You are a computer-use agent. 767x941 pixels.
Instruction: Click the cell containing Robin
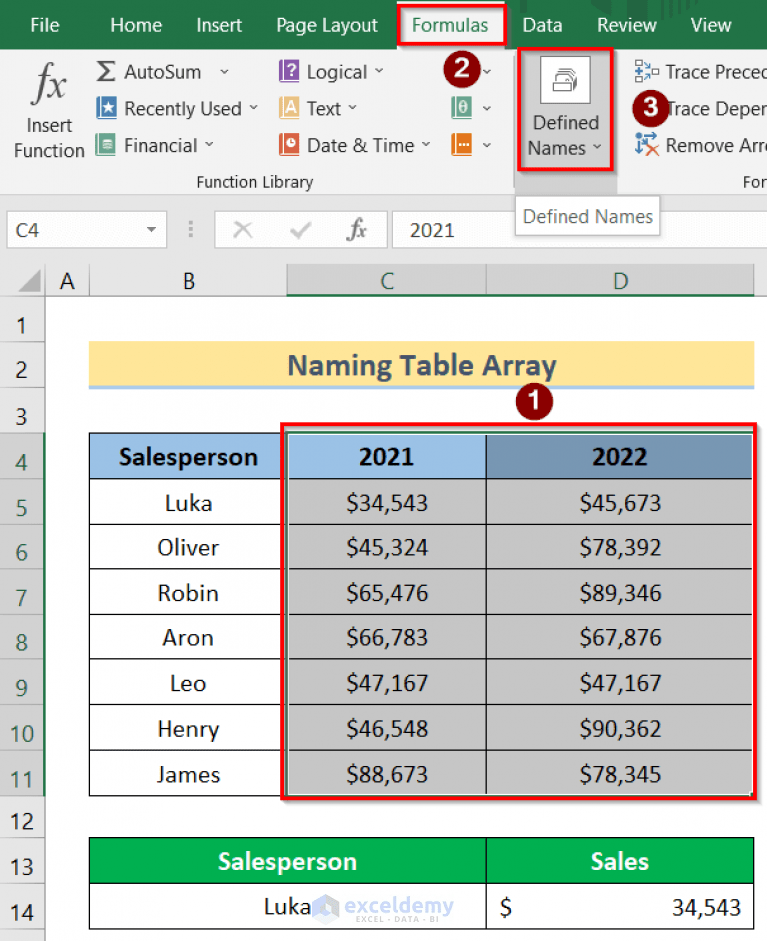point(188,592)
